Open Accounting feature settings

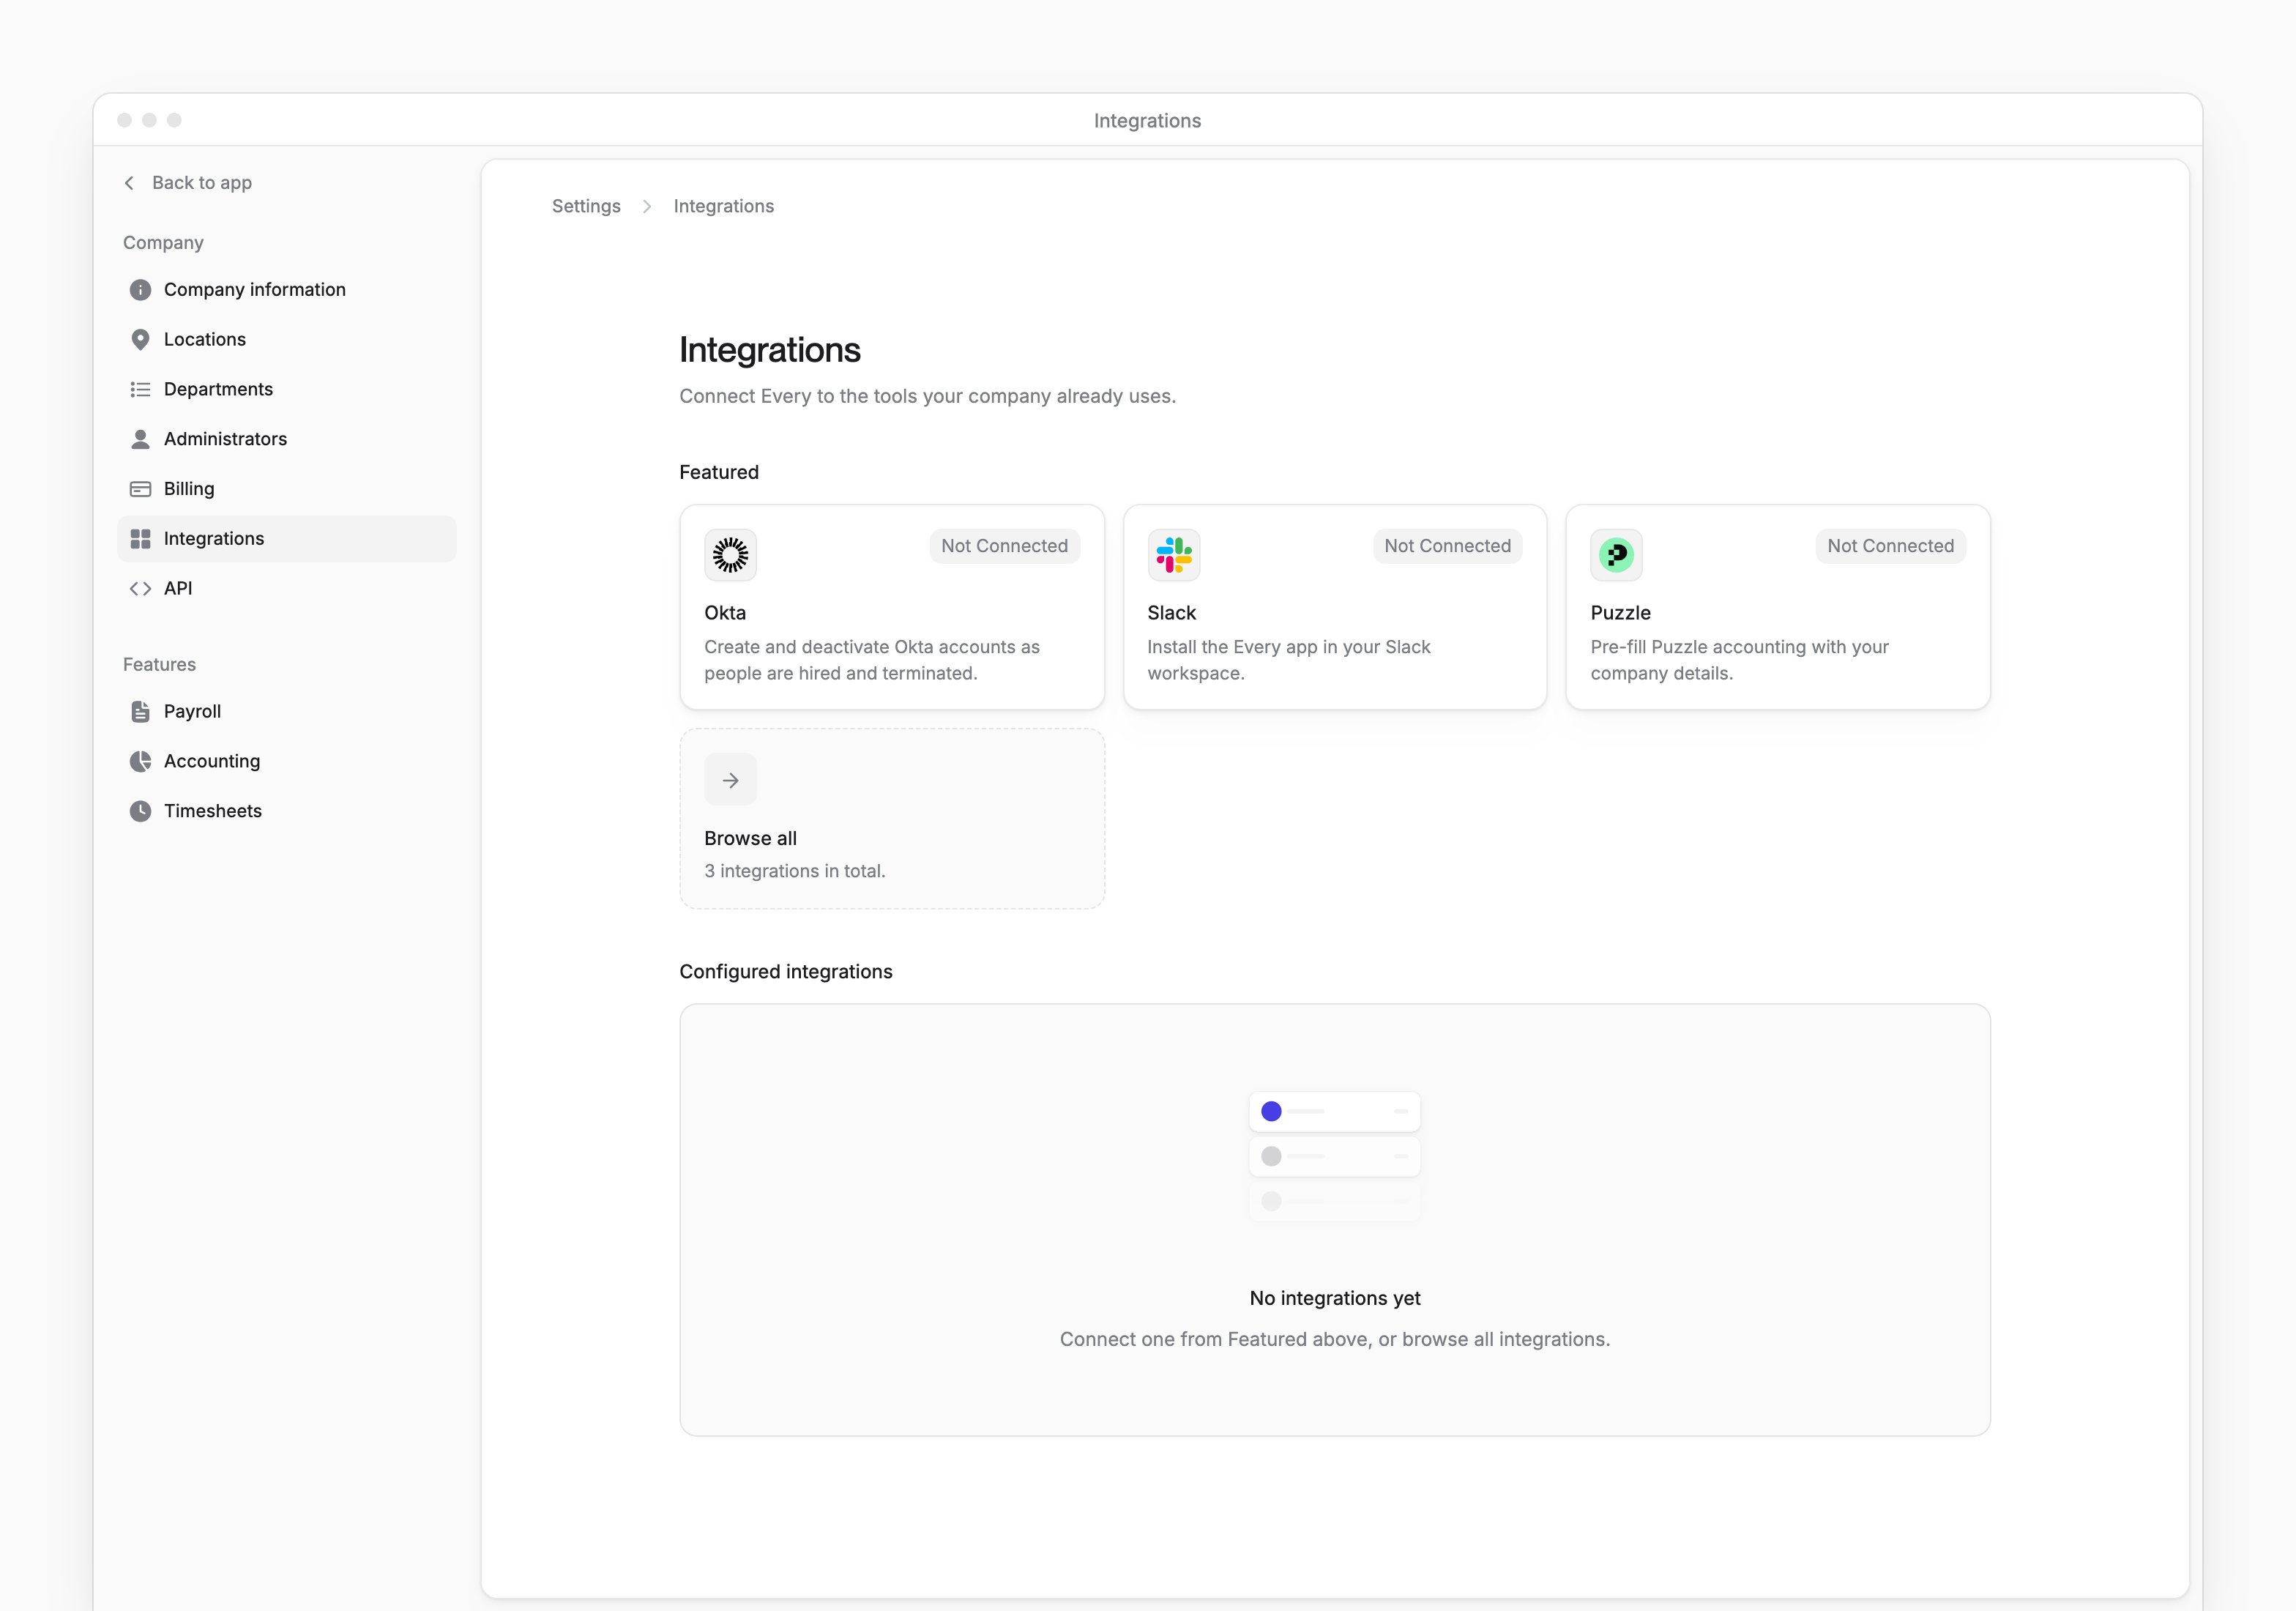[x=287, y=761]
